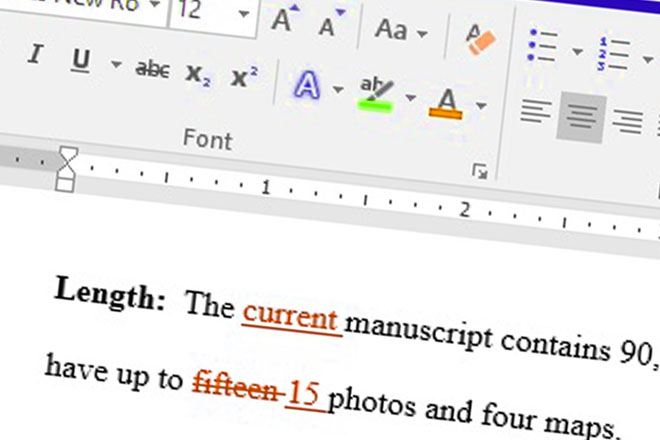The image size is (660, 440).
Task: Open the font size dropdown arrow
Action: (x=244, y=15)
